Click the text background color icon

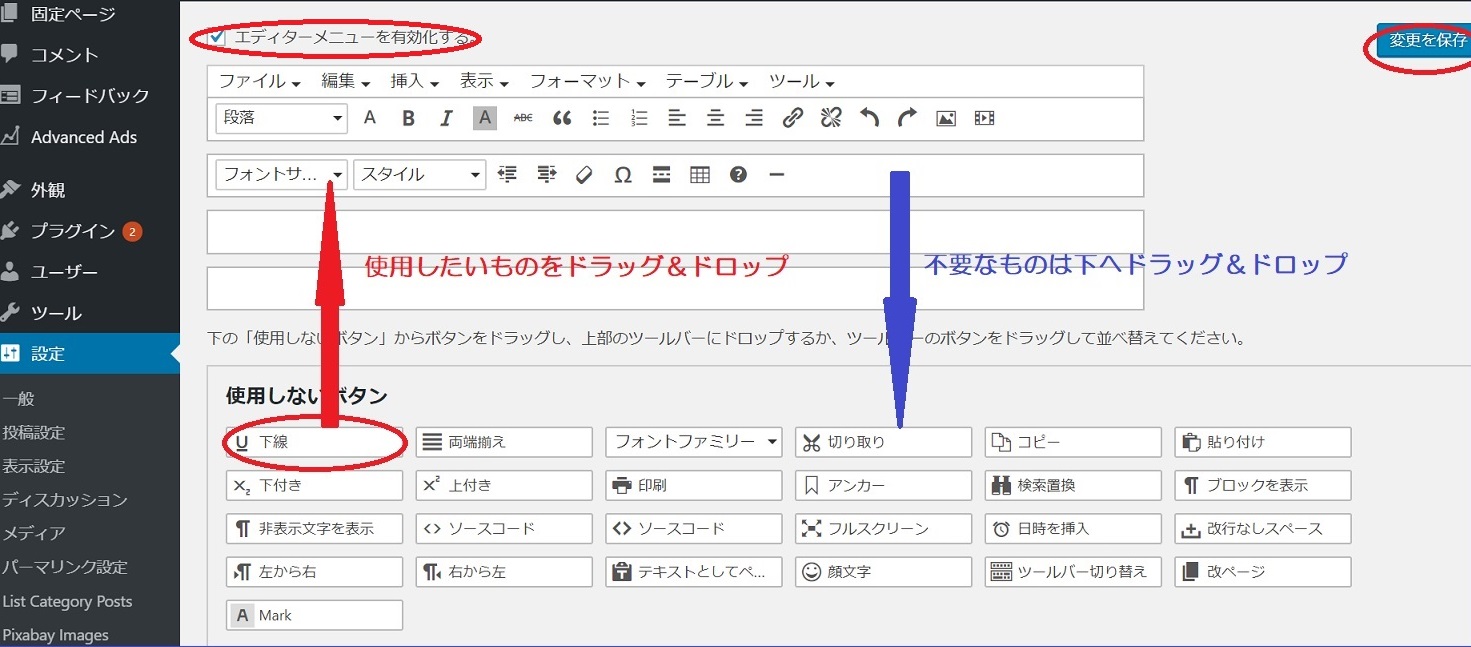click(x=485, y=118)
